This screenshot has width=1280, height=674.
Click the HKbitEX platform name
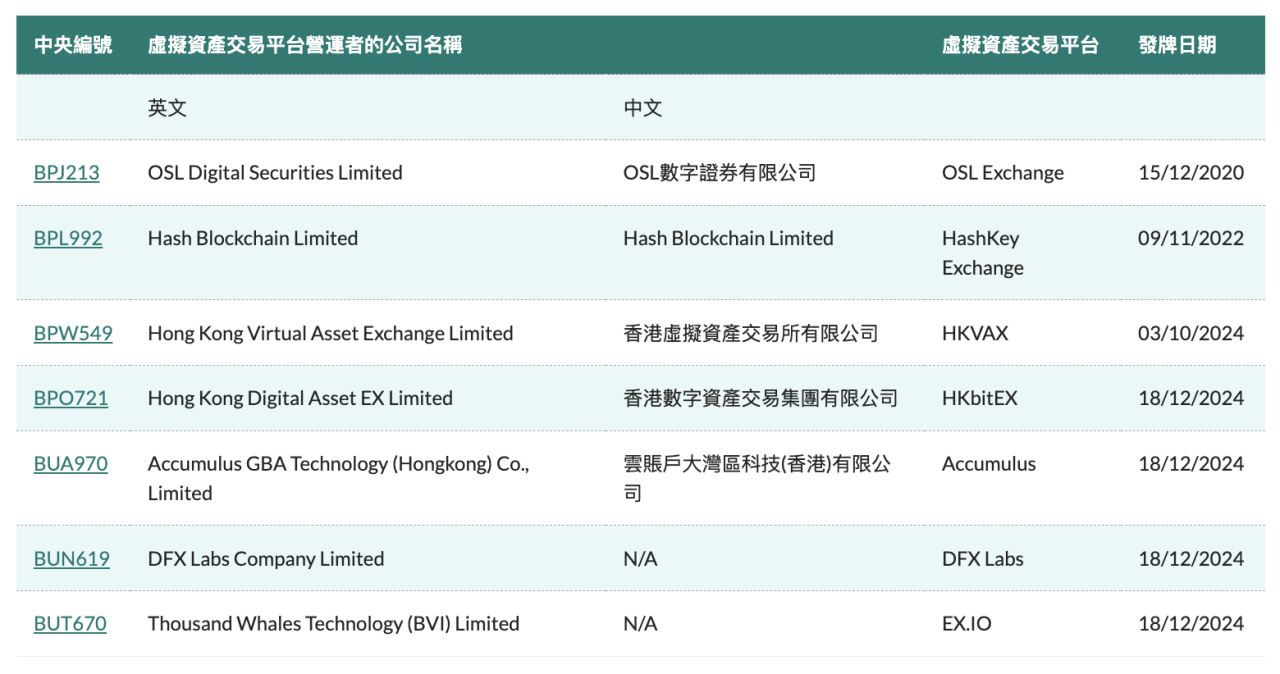tap(979, 398)
